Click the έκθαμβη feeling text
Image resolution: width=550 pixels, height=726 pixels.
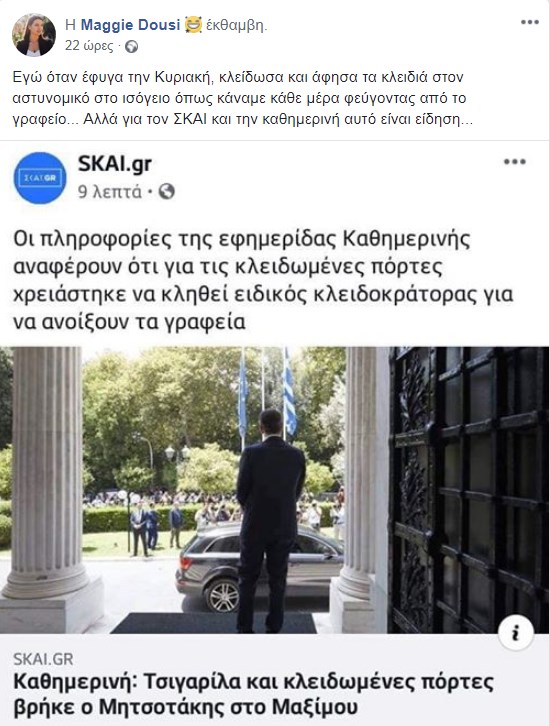(x=237, y=25)
